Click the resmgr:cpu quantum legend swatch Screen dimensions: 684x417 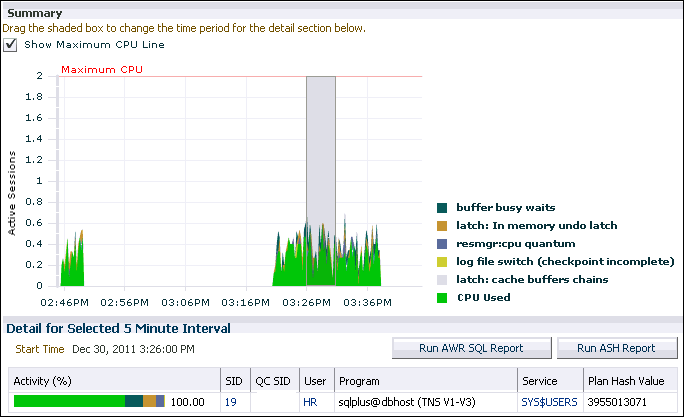[x=441, y=243]
